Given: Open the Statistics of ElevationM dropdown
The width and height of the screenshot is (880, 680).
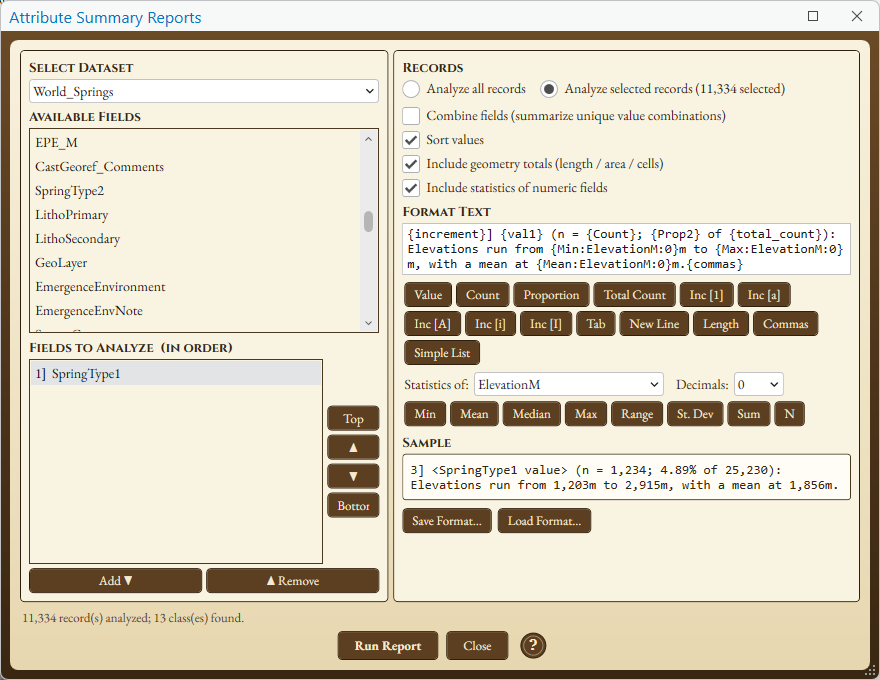Looking at the screenshot, I should tap(569, 385).
